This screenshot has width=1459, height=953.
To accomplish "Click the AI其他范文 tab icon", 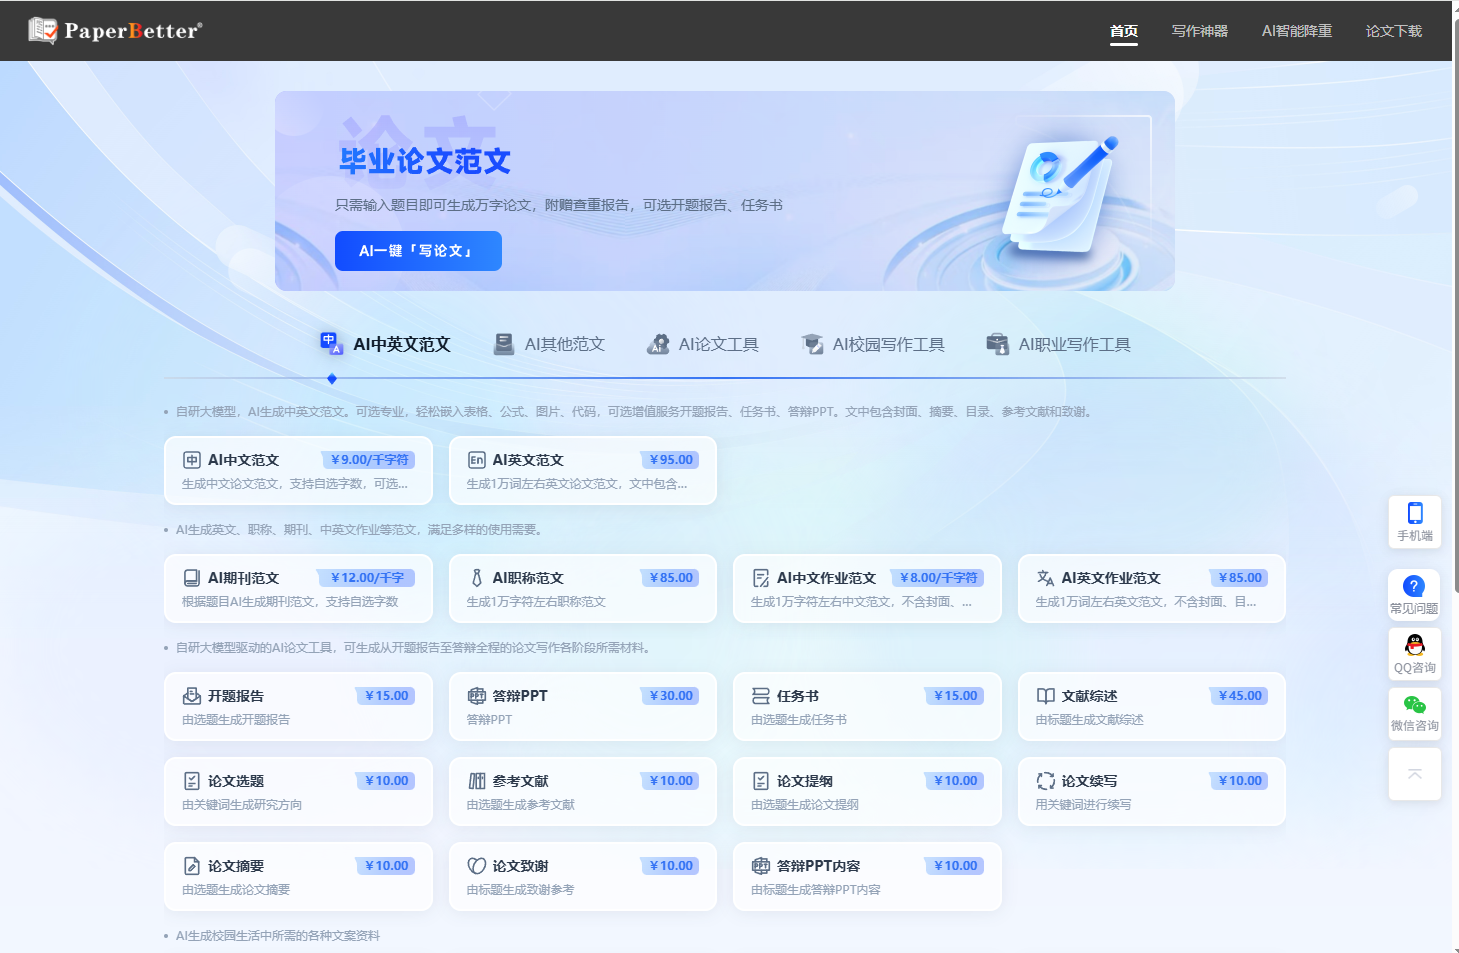I will coord(504,344).
